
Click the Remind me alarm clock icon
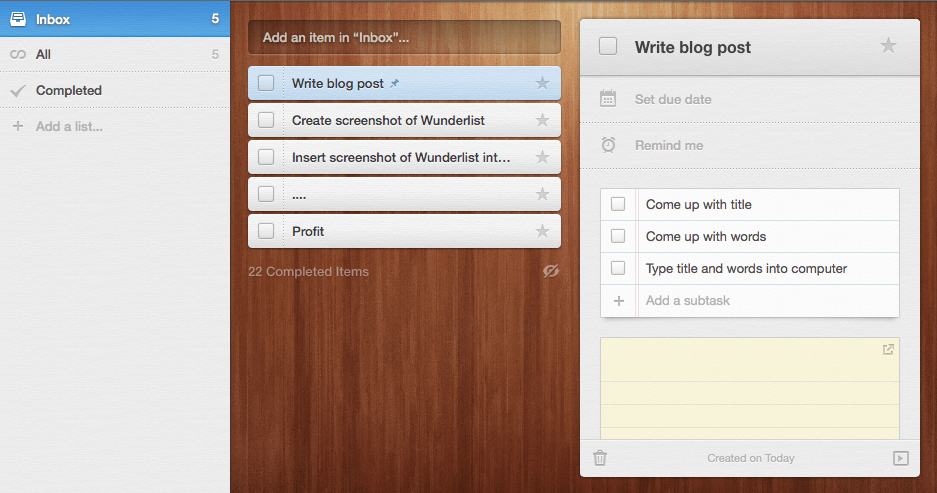click(608, 145)
